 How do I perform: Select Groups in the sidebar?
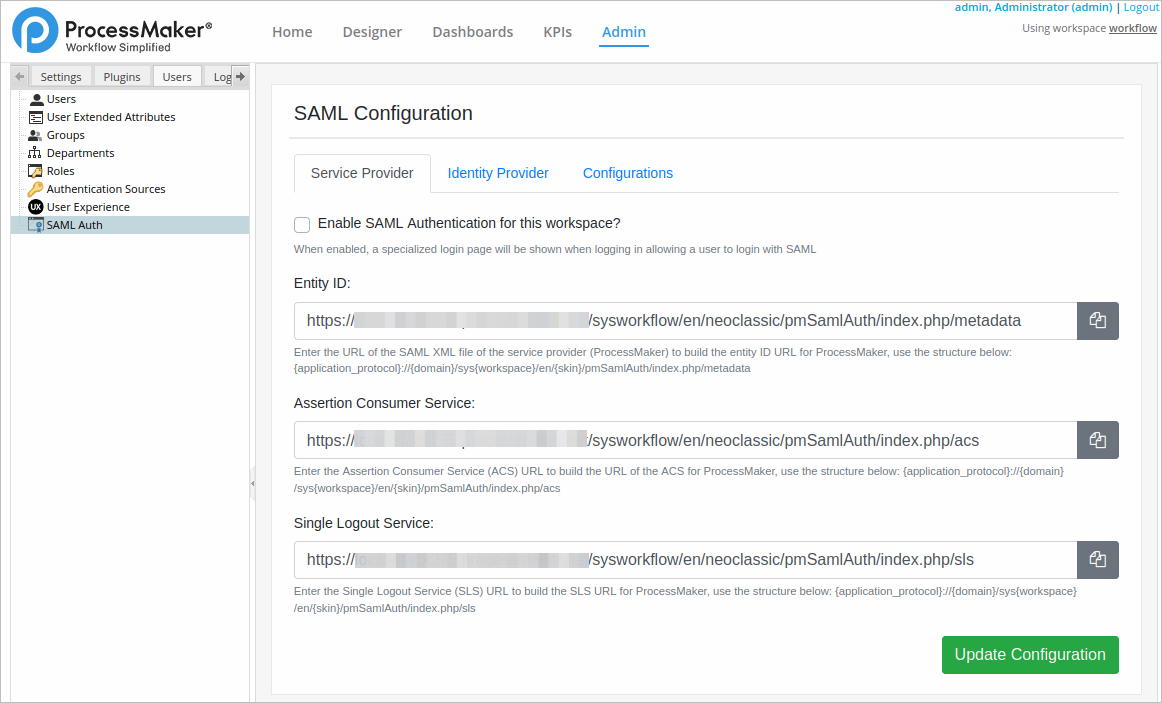click(x=65, y=135)
